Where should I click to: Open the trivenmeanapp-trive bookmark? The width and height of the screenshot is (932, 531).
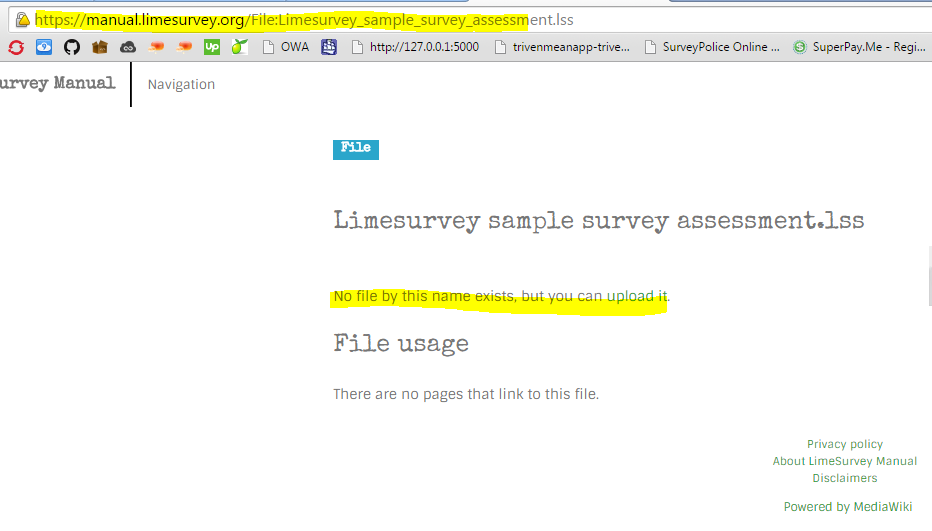click(562, 47)
